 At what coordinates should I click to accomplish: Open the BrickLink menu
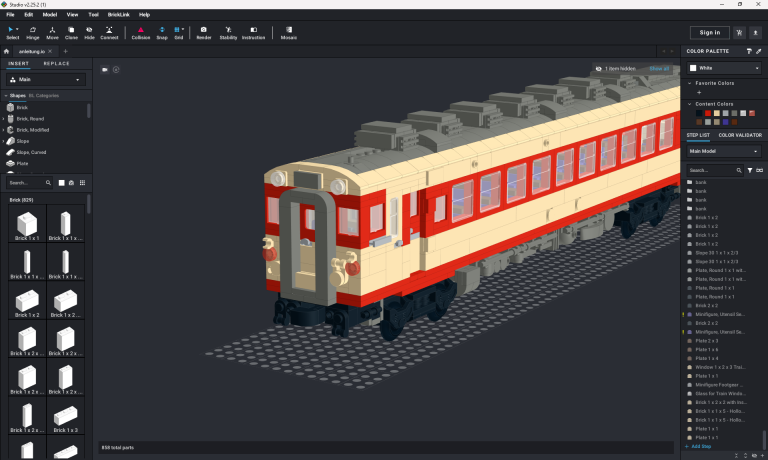point(118,15)
